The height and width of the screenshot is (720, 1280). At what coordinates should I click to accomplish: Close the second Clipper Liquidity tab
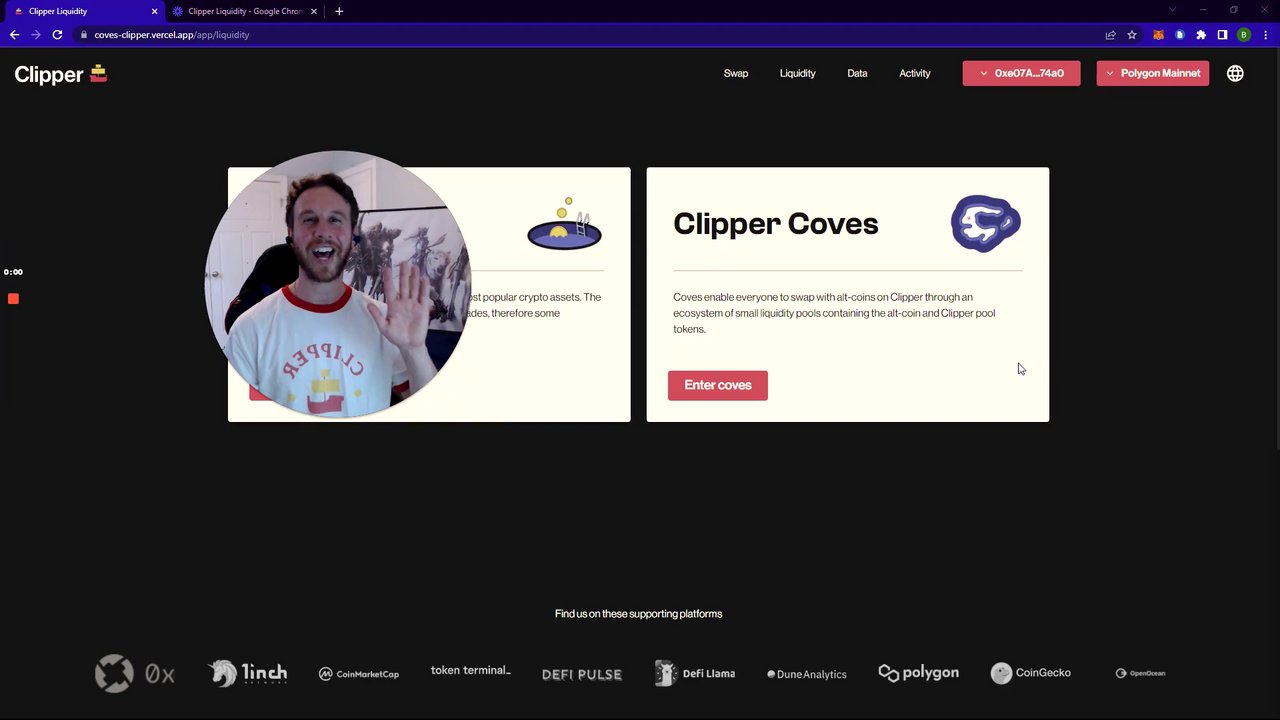316,11
